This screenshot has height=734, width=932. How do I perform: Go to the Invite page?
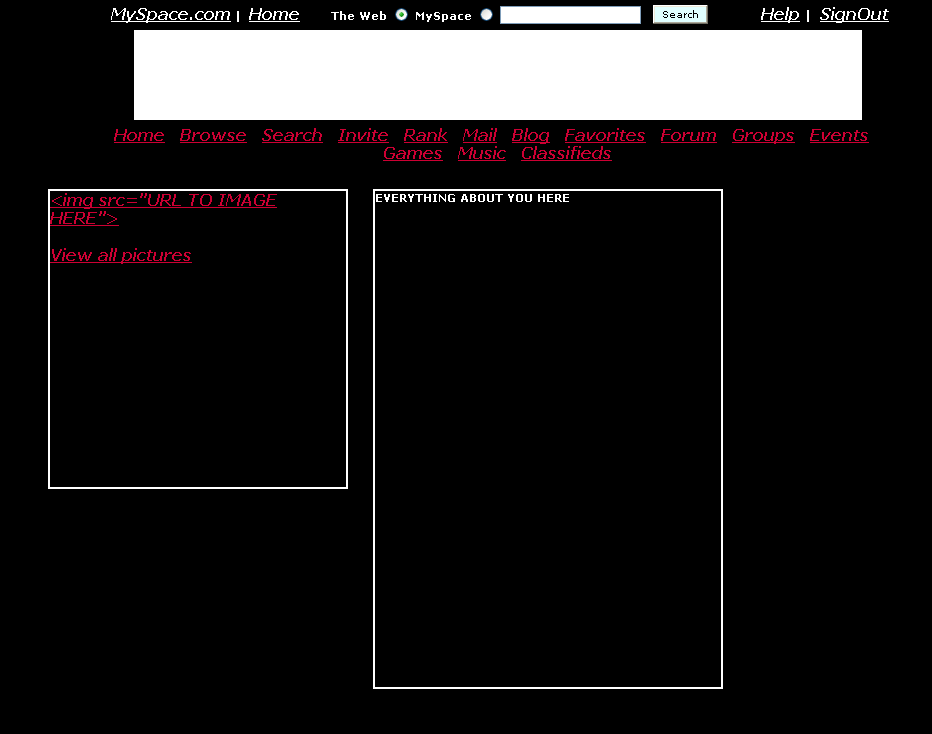coord(363,135)
